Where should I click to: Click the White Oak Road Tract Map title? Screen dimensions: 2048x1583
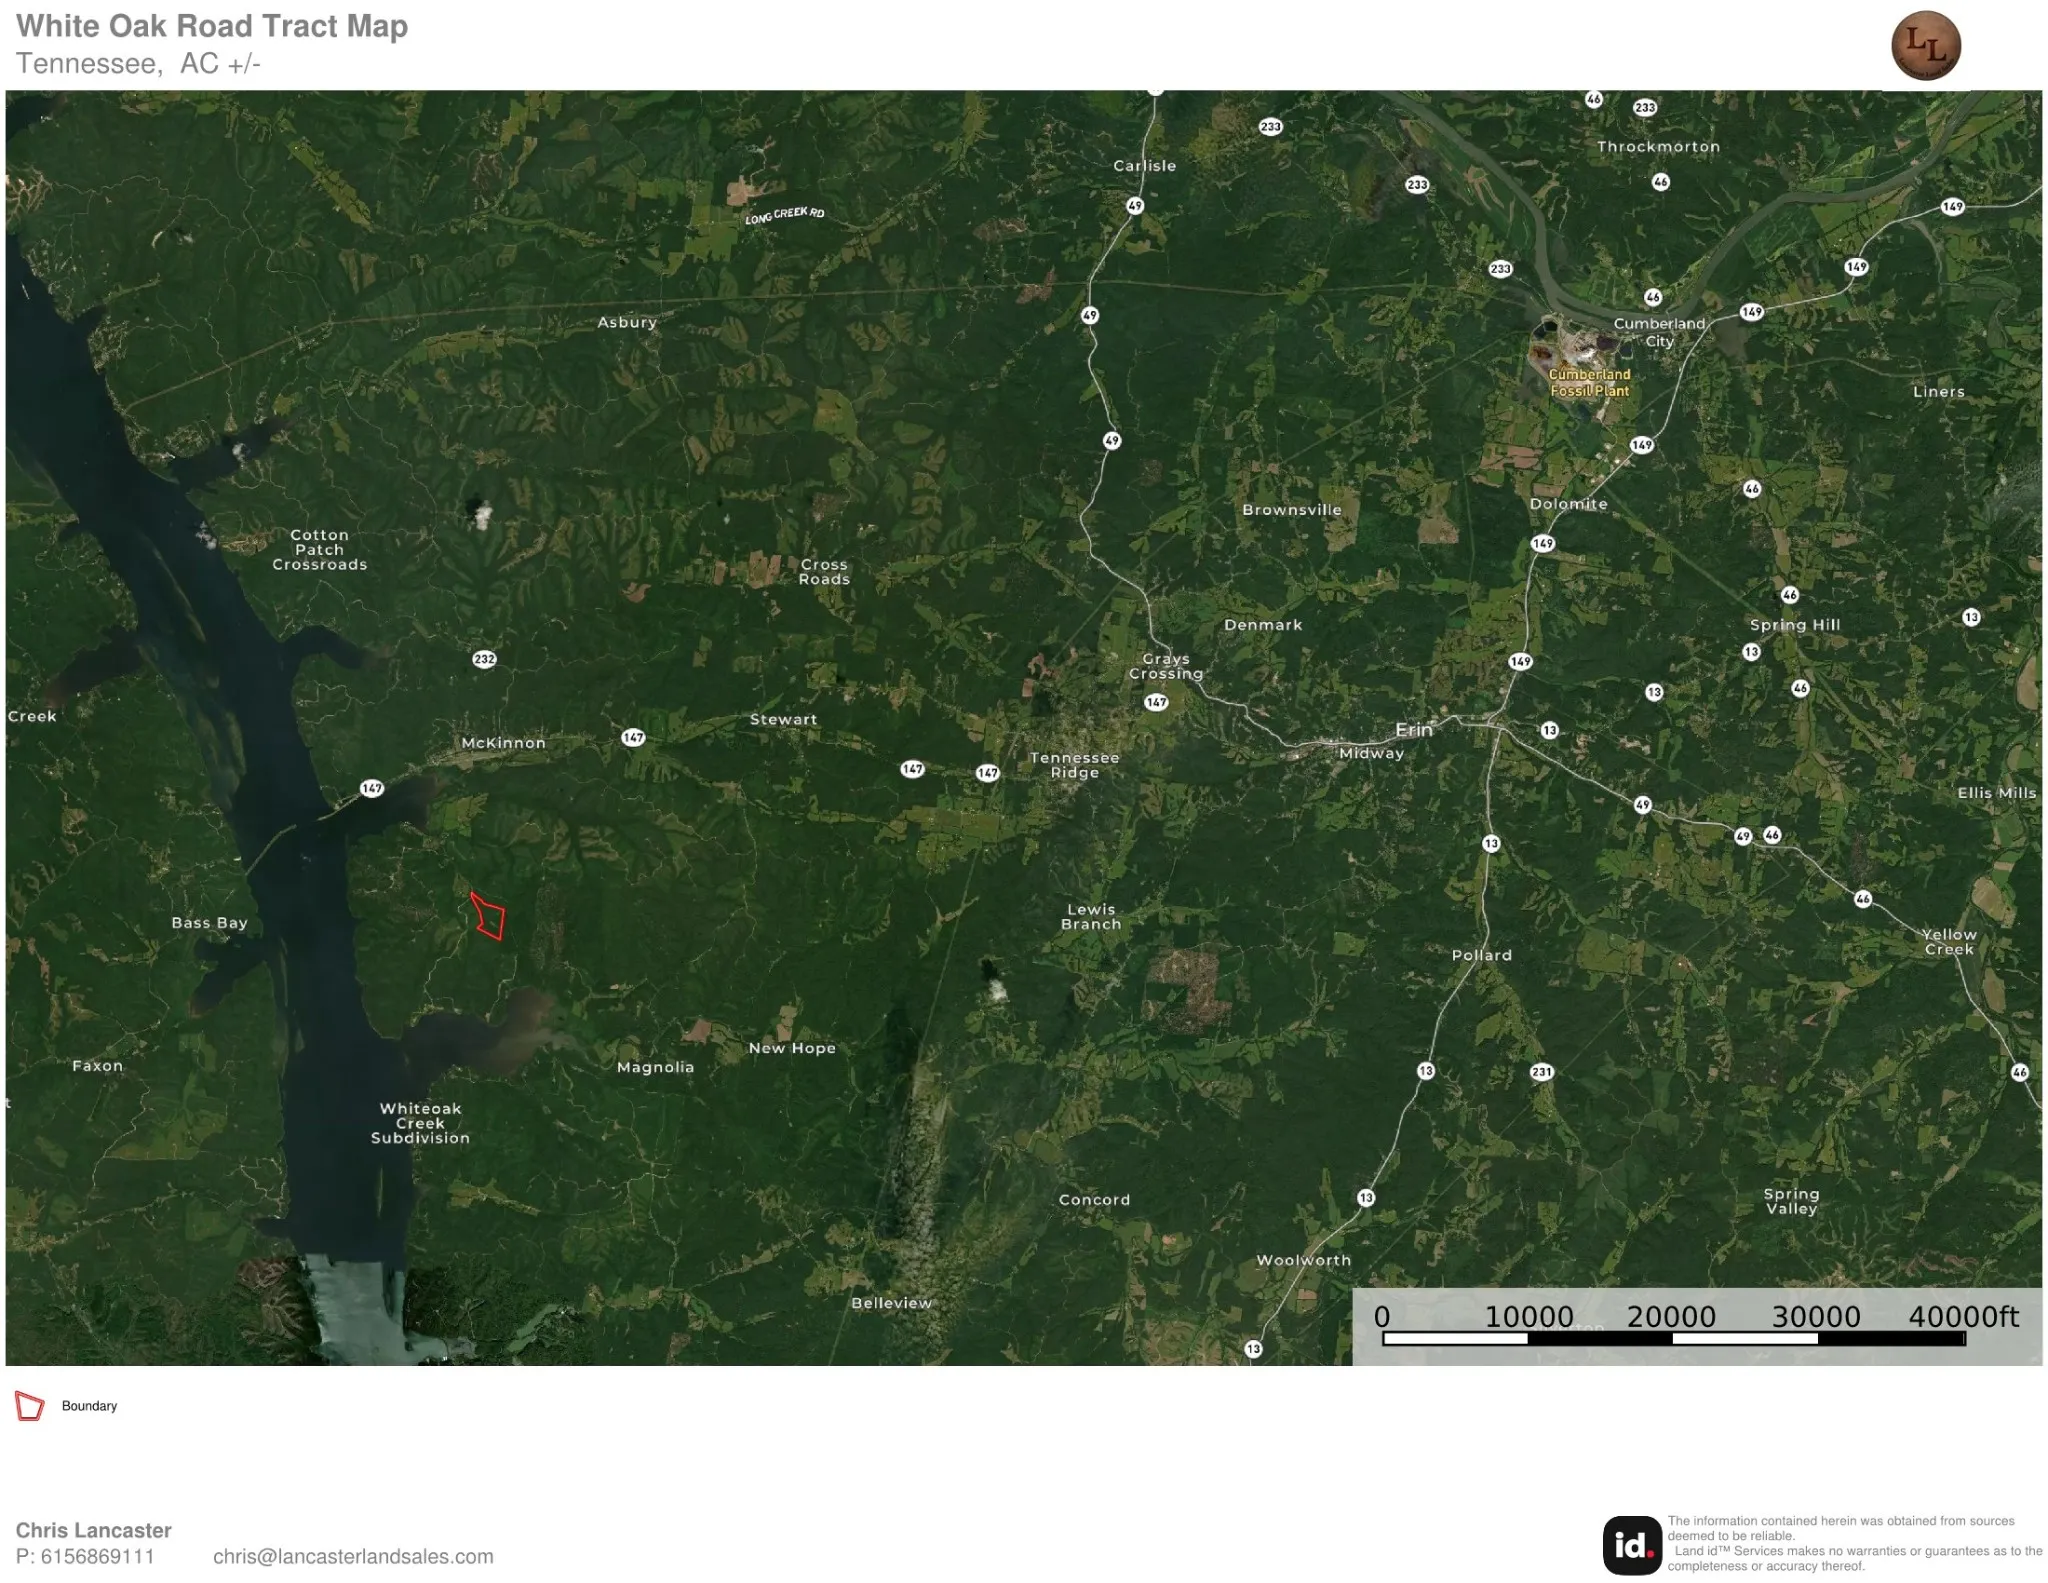pyautogui.click(x=212, y=26)
